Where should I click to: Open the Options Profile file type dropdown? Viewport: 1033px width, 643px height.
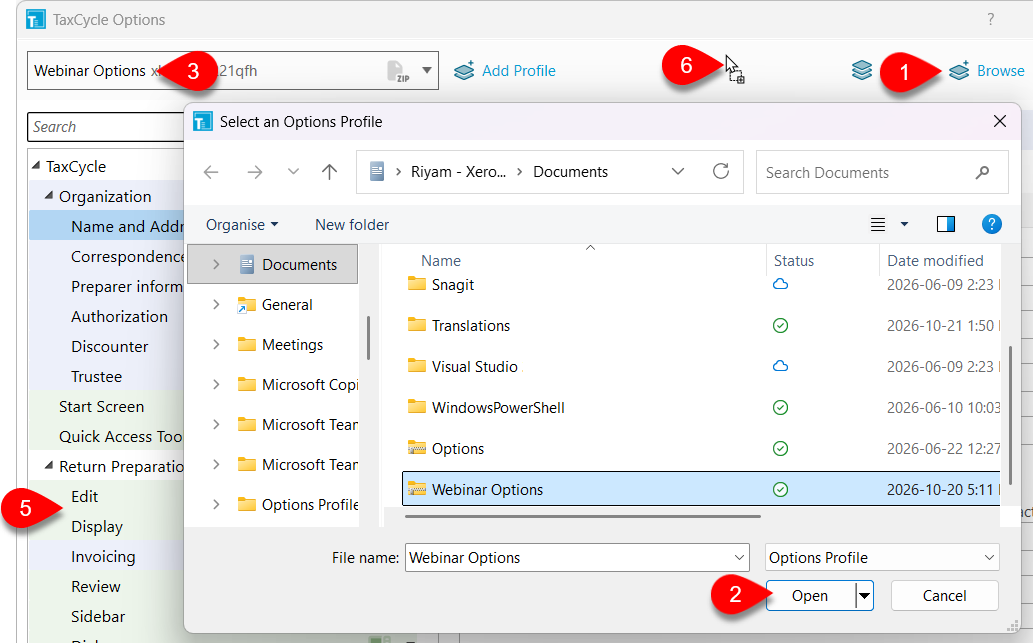(x=989, y=557)
